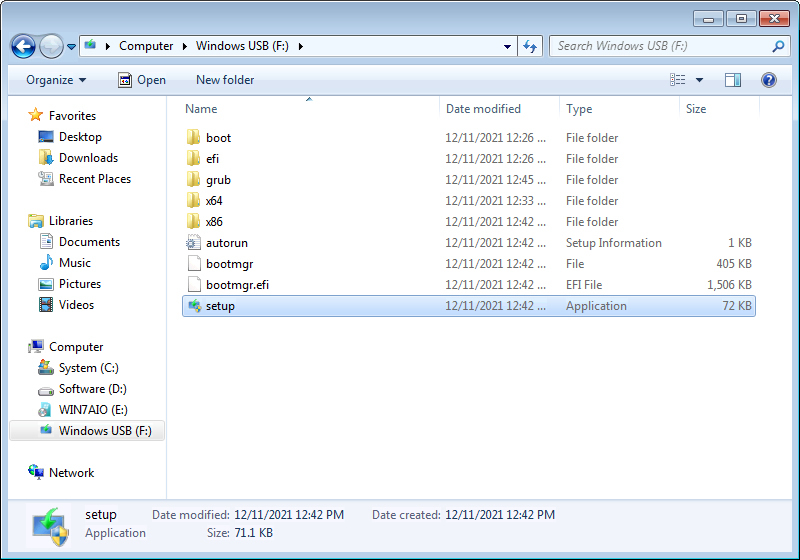
Task: Select Windows USB (F:) in navigation pane
Action: tap(87, 430)
